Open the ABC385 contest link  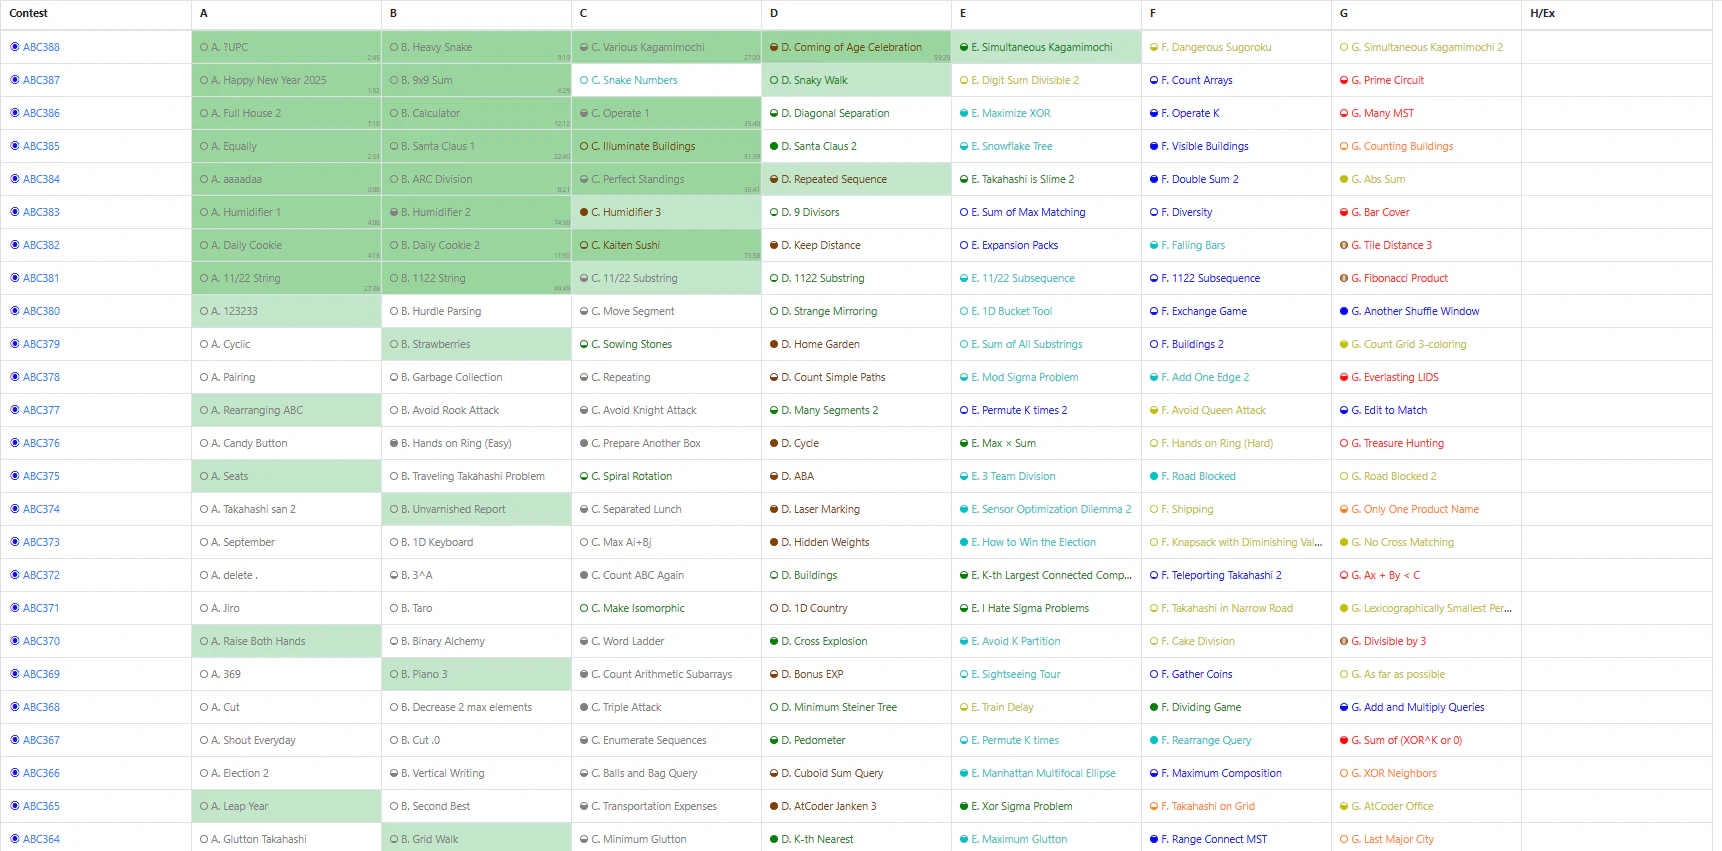[x=41, y=146]
